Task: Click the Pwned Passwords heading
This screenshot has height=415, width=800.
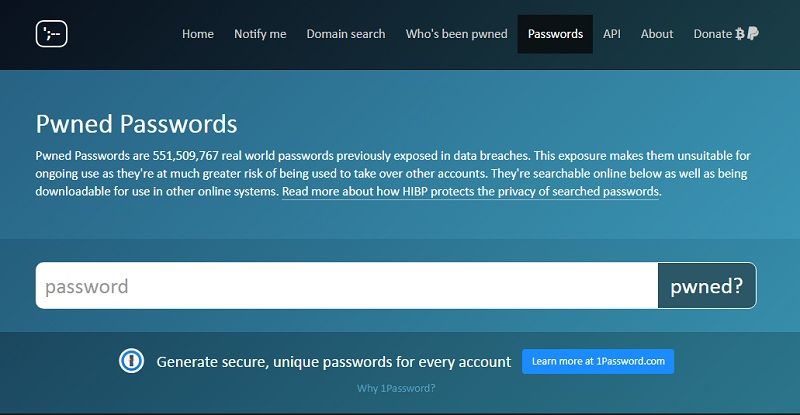Action: pyautogui.click(x=137, y=124)
